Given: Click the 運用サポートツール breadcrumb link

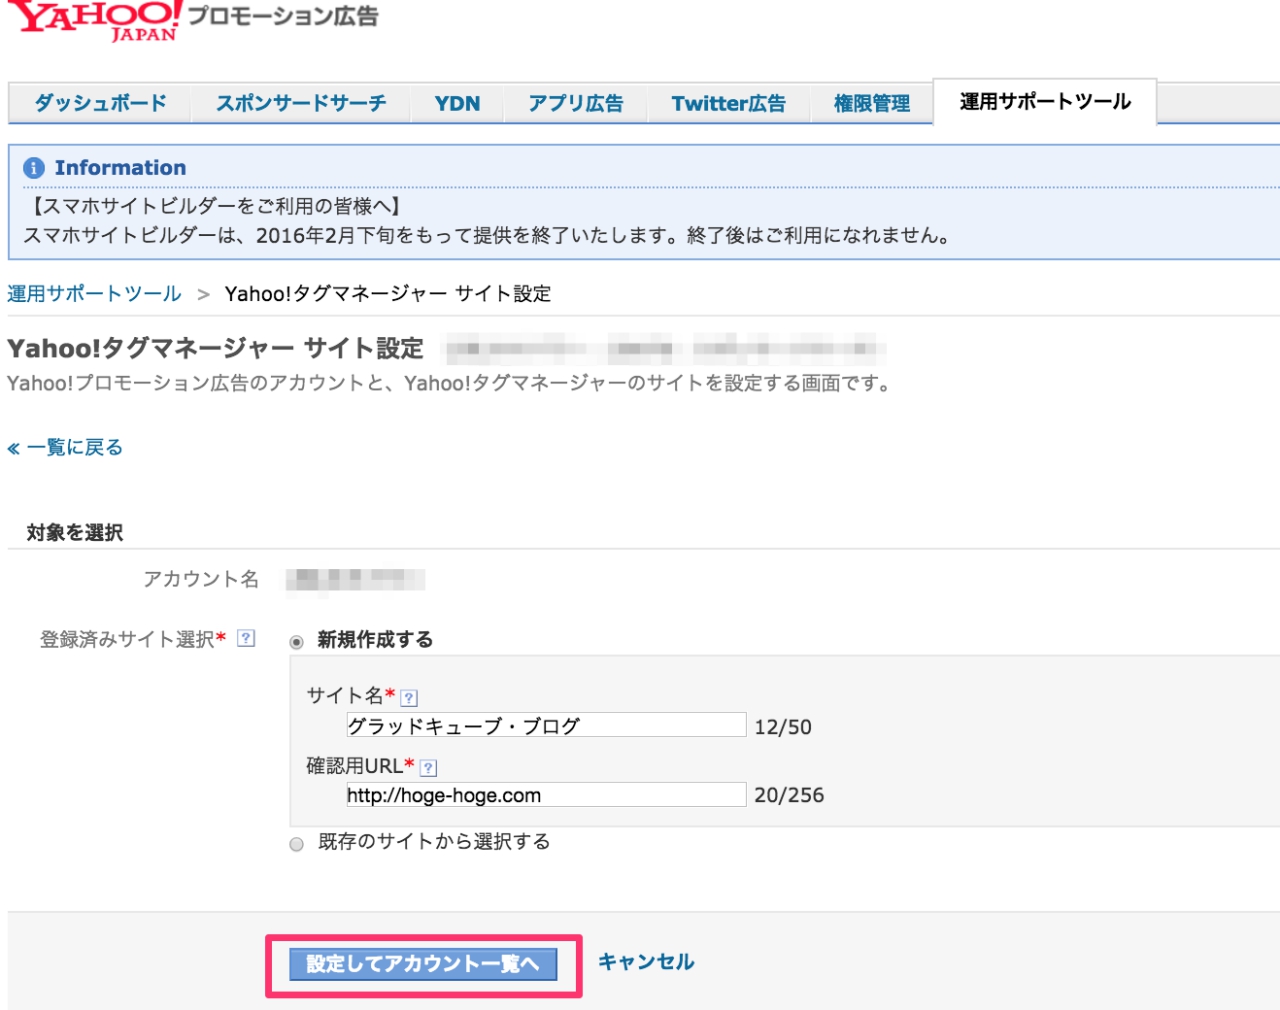Looking at the screenshot, I should [x=94, y=293].
